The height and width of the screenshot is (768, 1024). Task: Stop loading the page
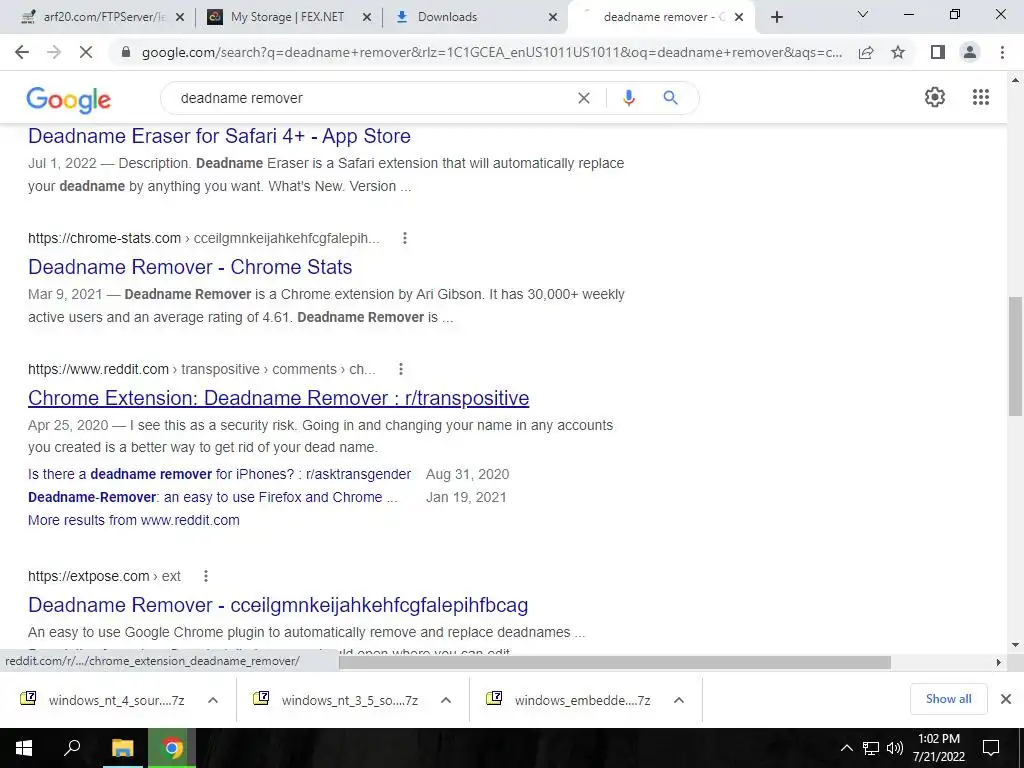click(x=86, y=52)
